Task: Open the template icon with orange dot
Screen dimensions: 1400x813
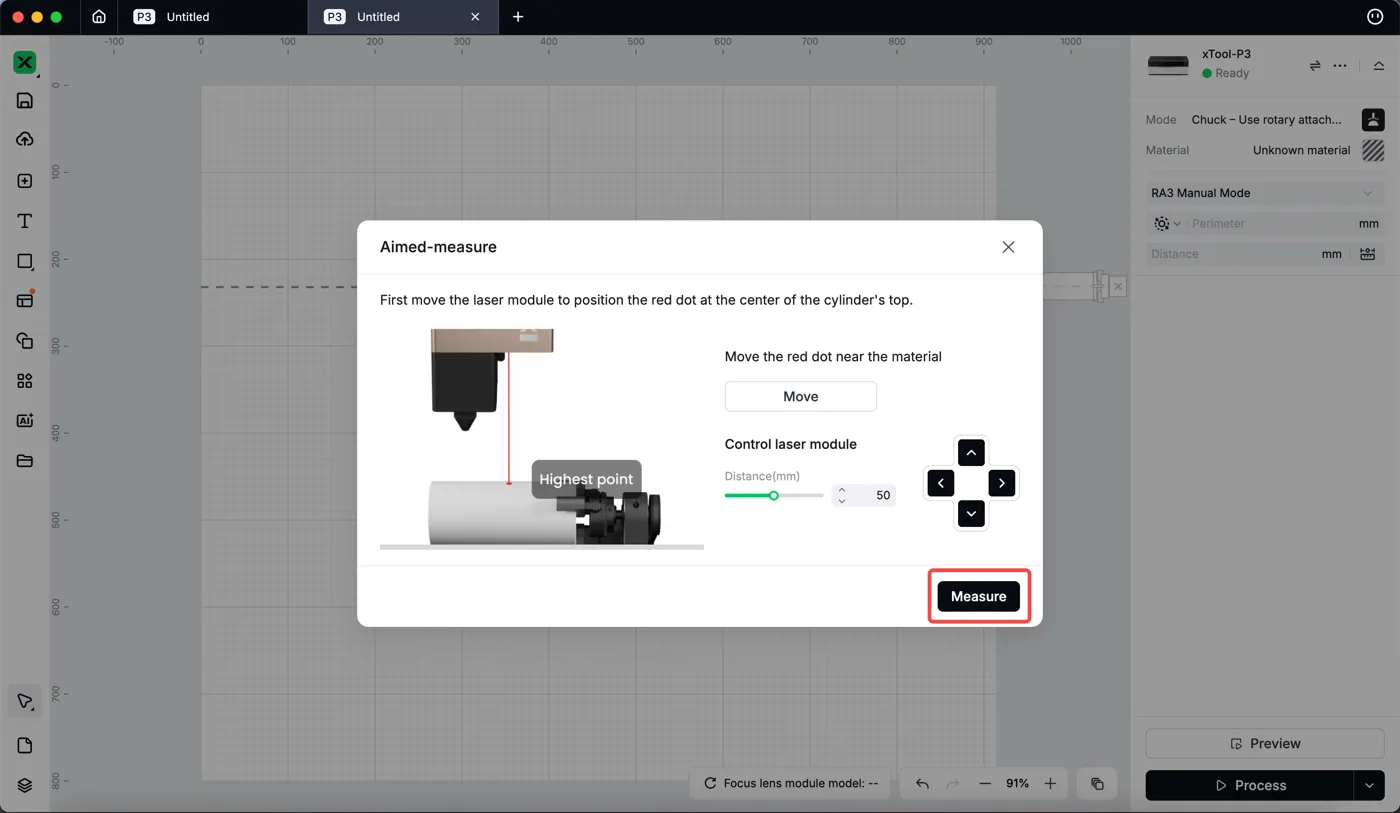Action: (25, 300)
